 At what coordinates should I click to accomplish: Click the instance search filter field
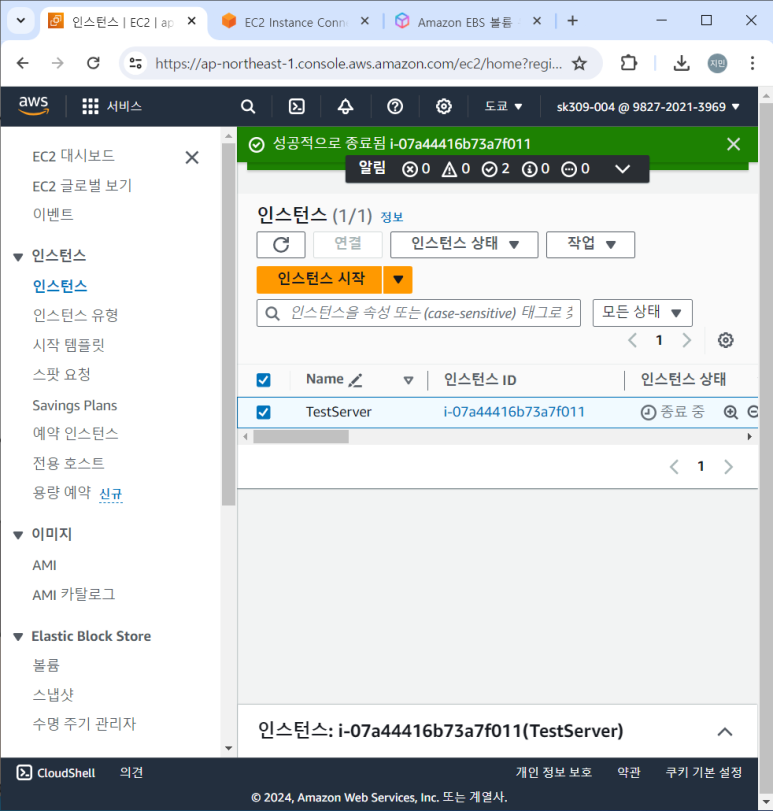click(x=419, y=313)
